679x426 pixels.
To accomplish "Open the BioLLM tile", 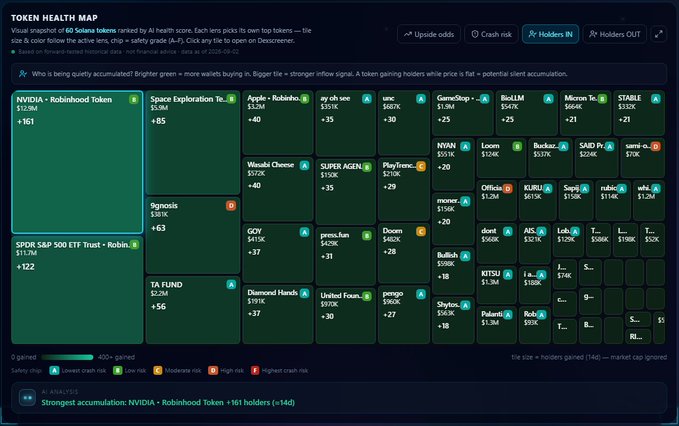I will (526, 113).
